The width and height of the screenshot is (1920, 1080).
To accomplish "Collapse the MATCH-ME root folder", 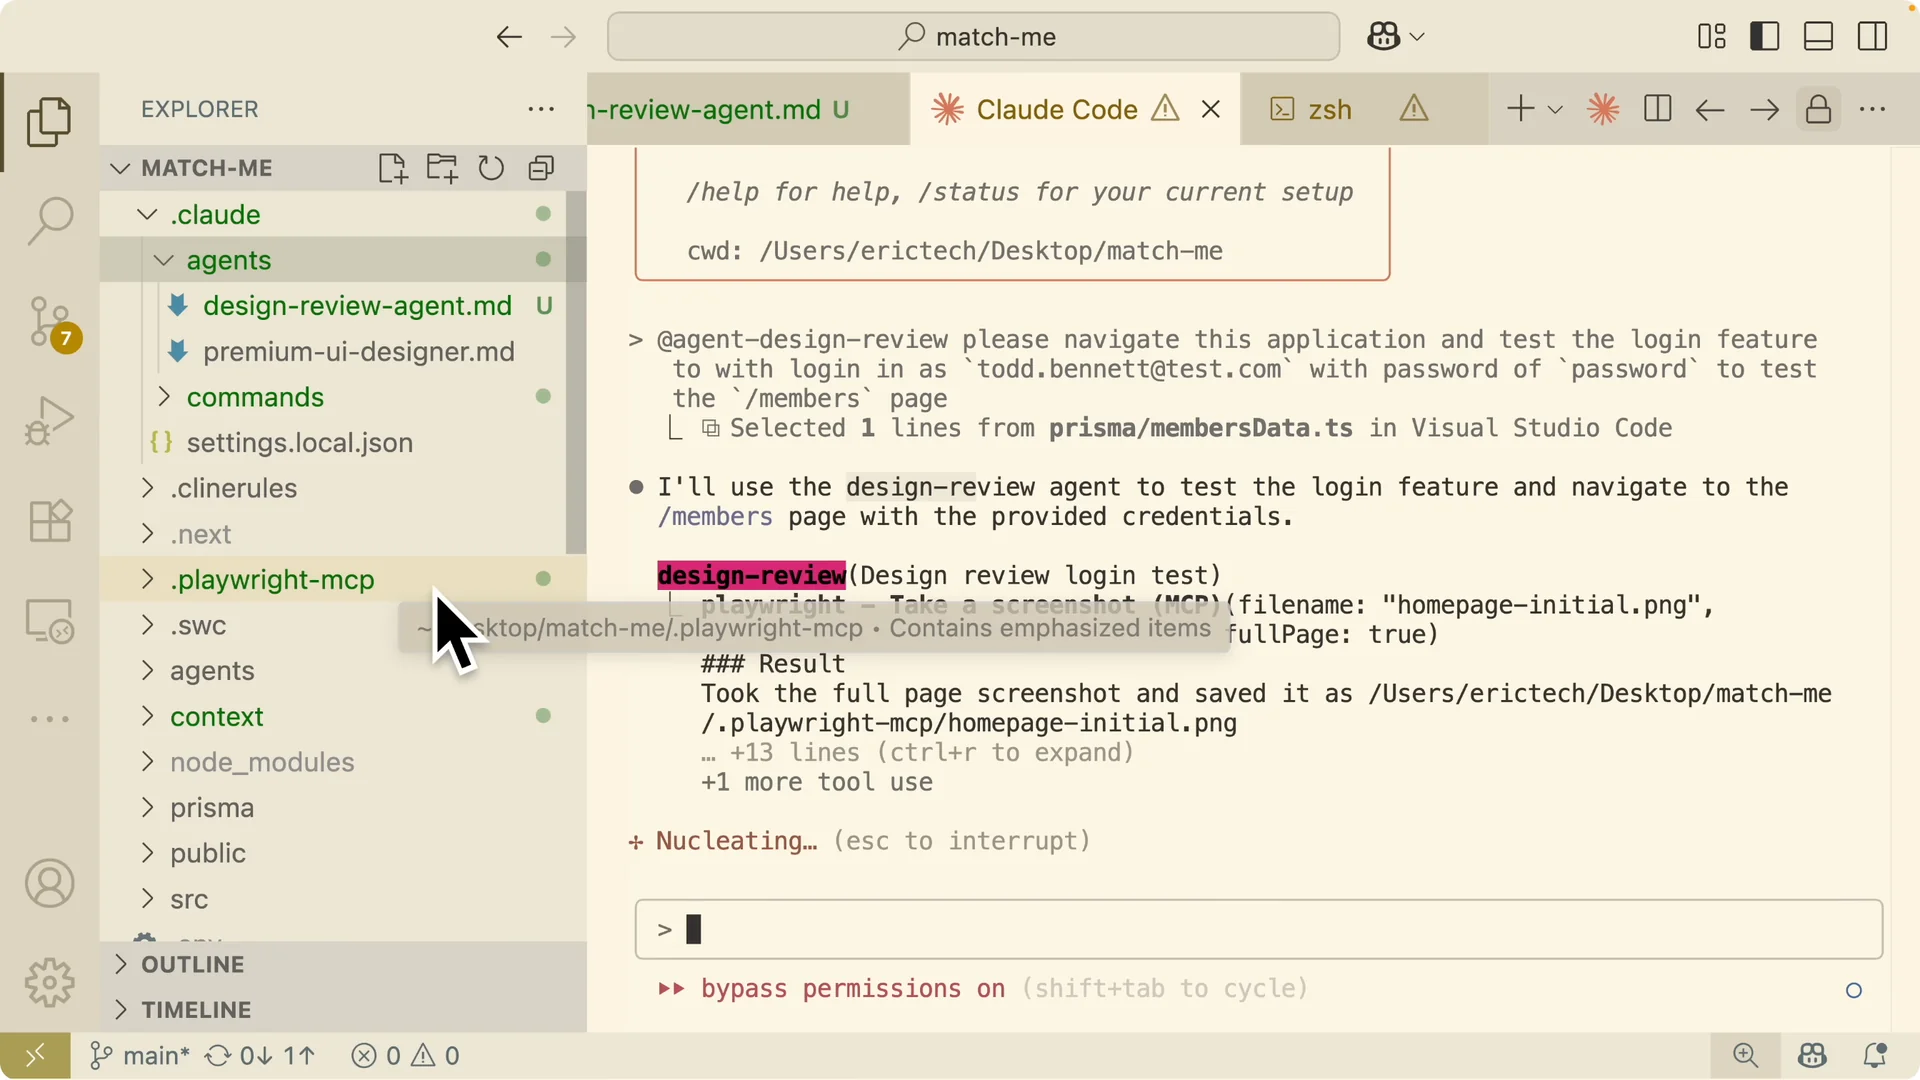I will tap(120, 168).
